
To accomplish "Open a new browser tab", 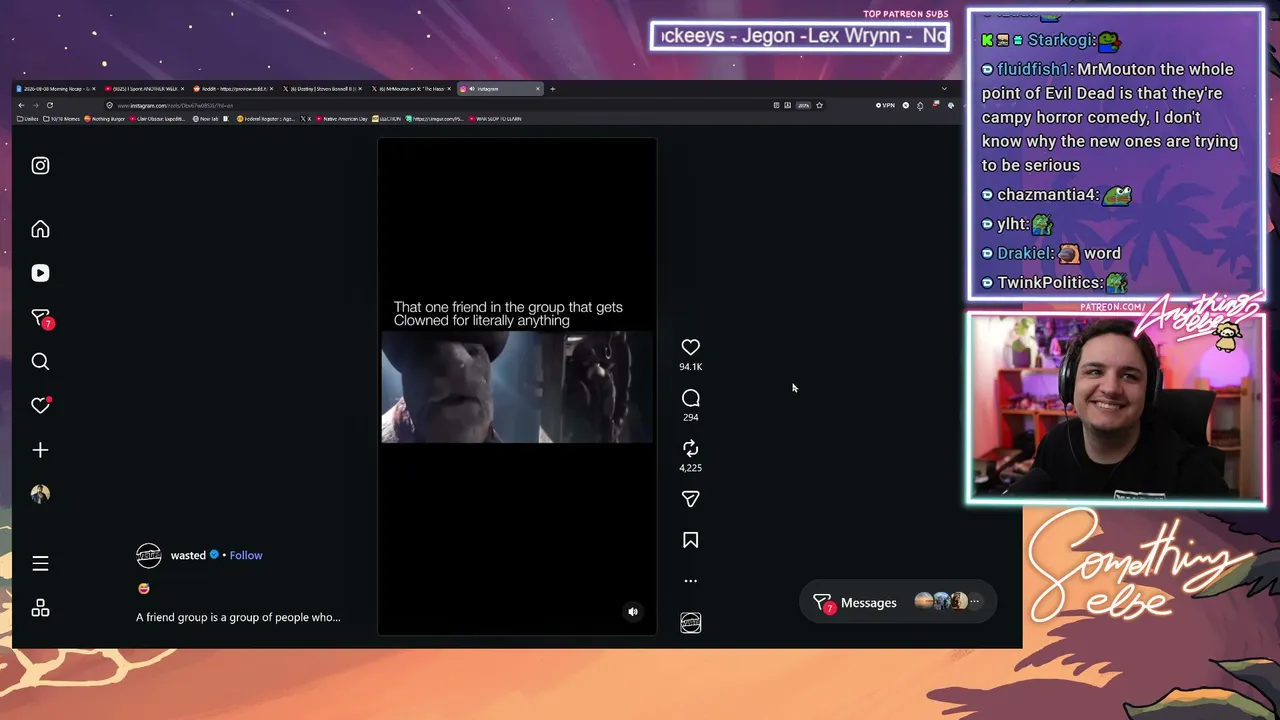I will pyautogui.click(x=552, y=89).
